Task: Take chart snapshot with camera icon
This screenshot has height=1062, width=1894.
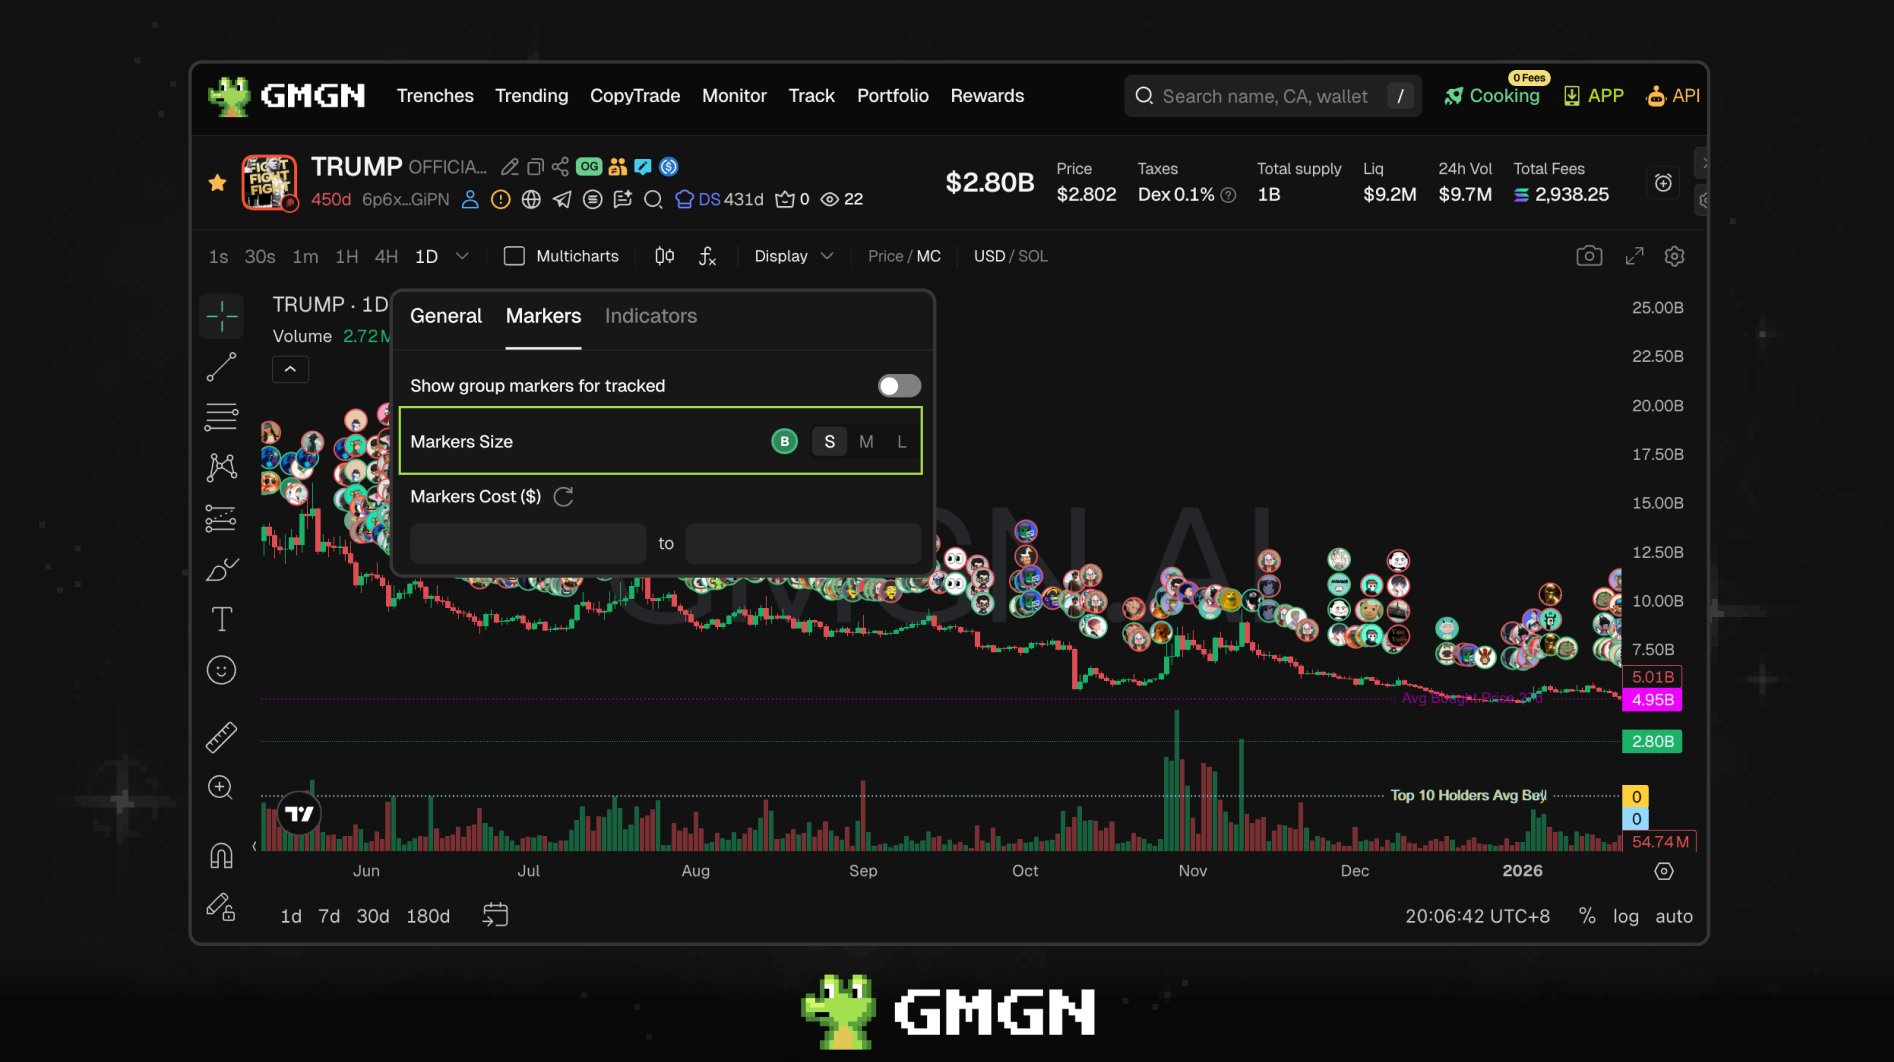Action: [1589, 256]
